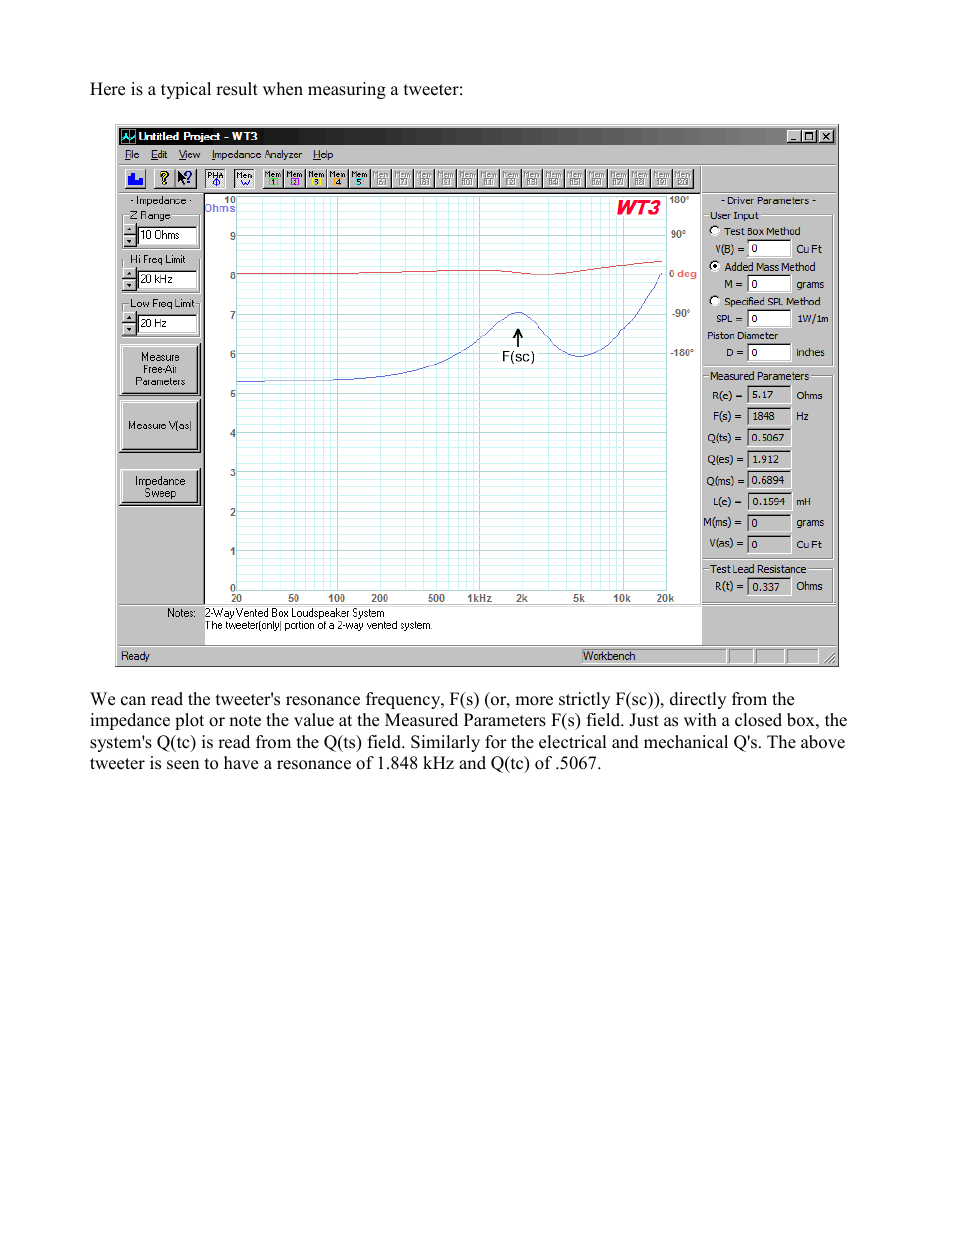Click the R(t) test lead resistance 0.337
This screenshot has width=954, height=1235.
[x=769, y=587]
